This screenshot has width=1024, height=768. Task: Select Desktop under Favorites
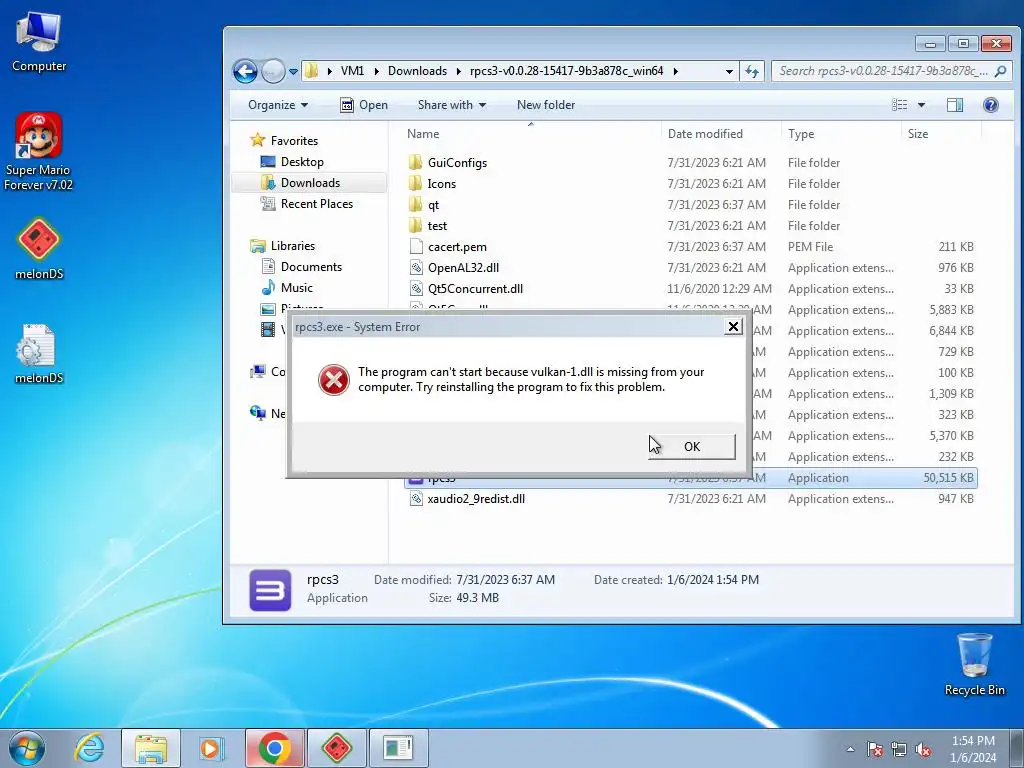point(302,161)
